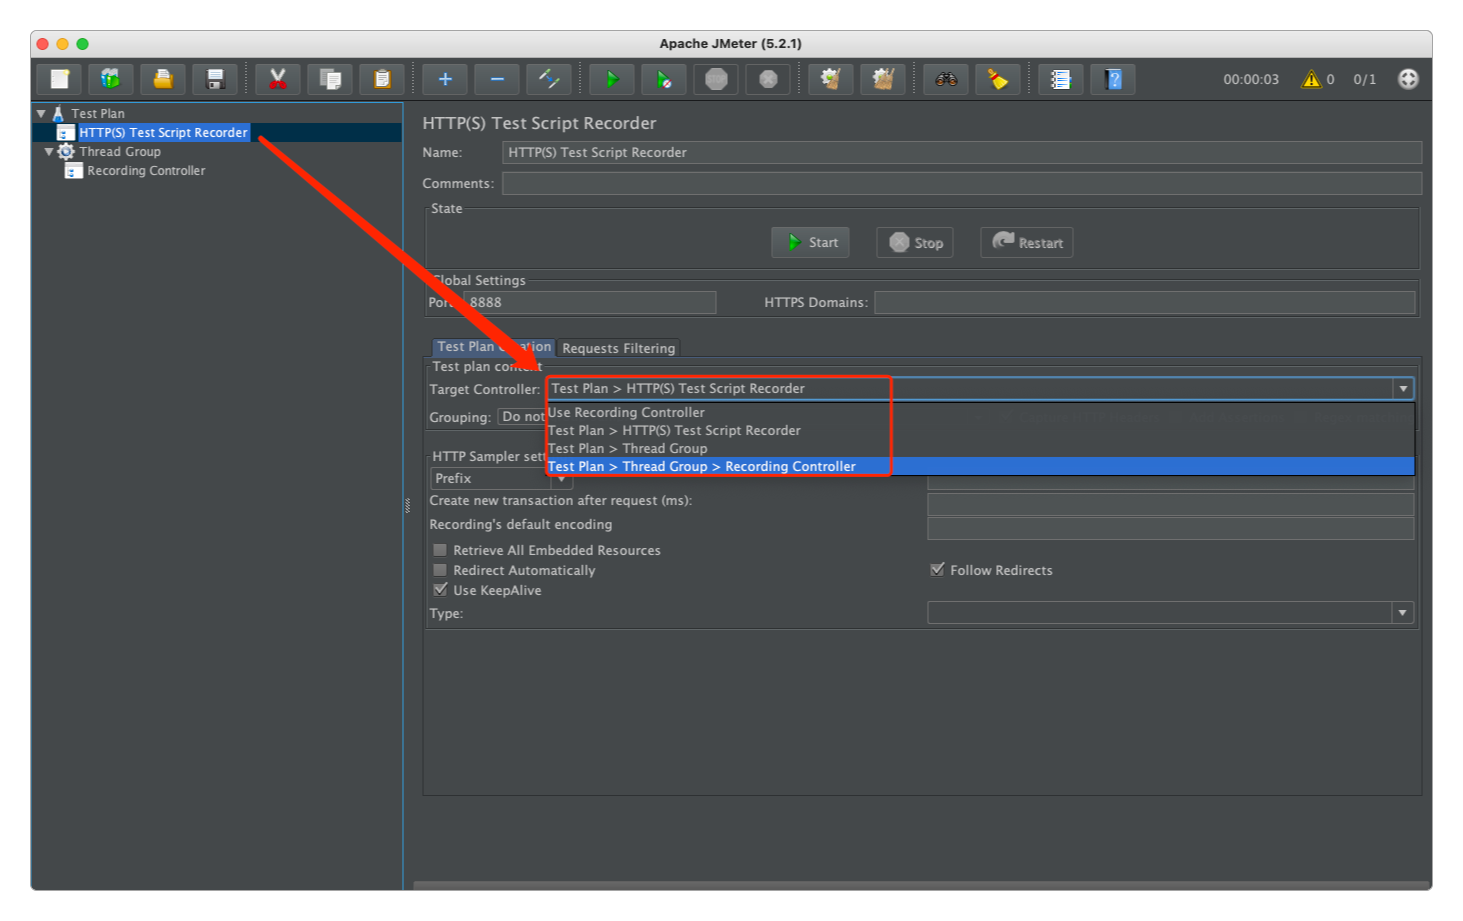Viewport: 1463px width, 921px height.
Task: Click the Reset Search icon
Action: 998,79
